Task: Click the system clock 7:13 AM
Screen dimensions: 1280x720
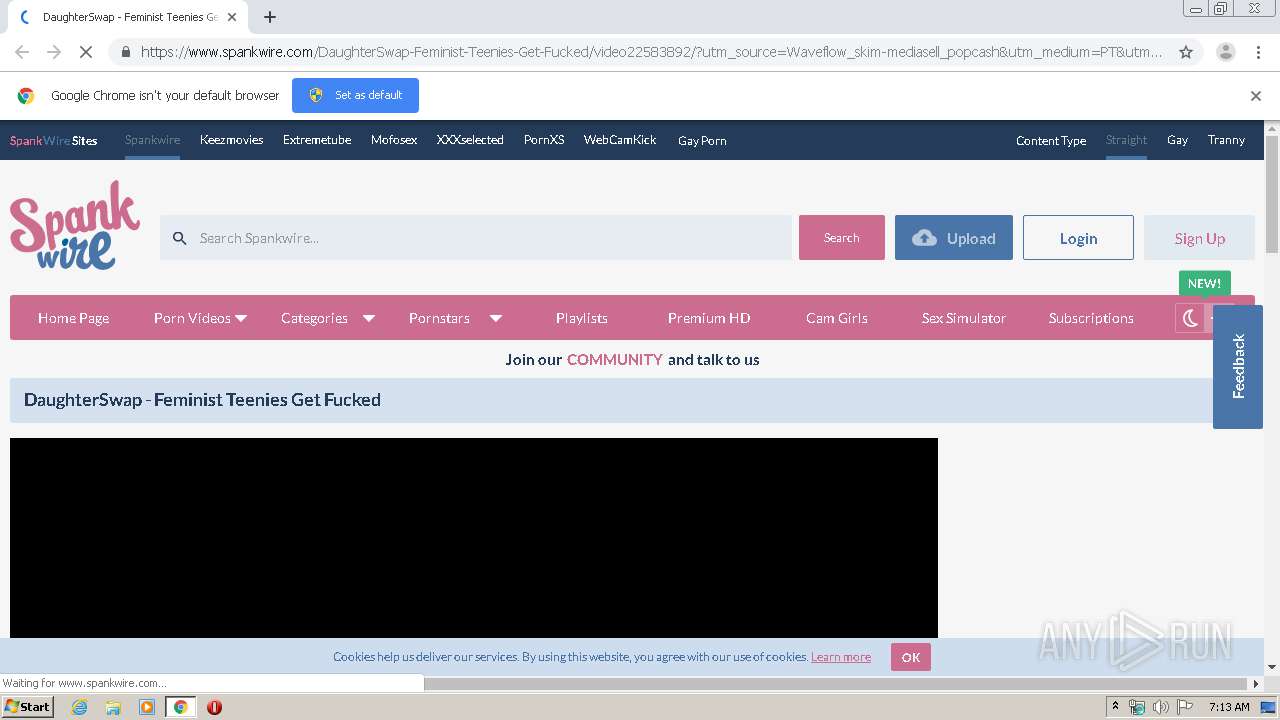Action: (1229, 707)
